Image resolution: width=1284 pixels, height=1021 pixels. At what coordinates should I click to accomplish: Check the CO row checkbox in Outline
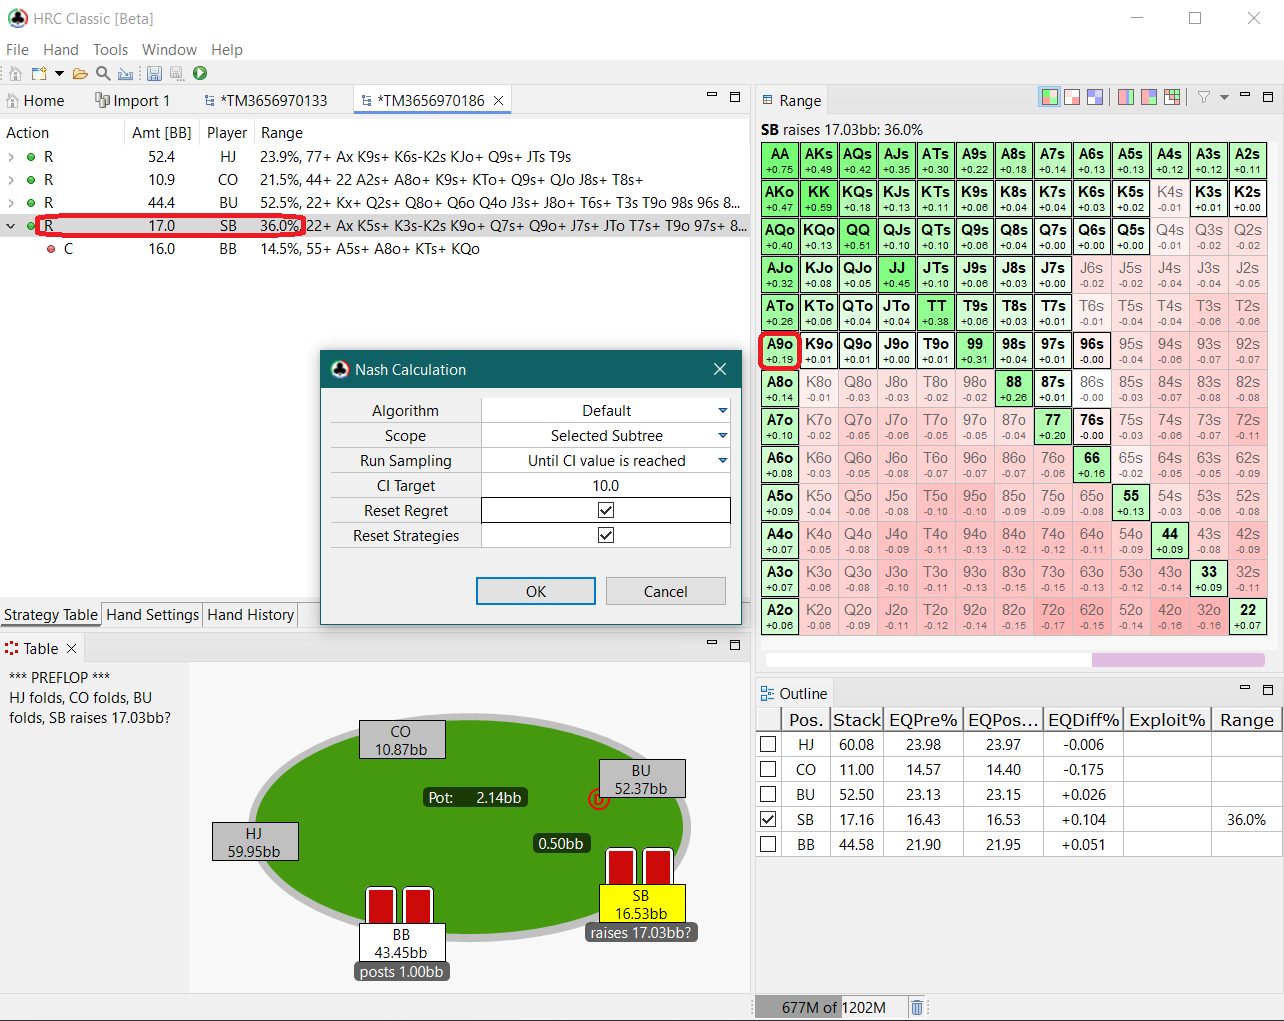pos(768,769)
